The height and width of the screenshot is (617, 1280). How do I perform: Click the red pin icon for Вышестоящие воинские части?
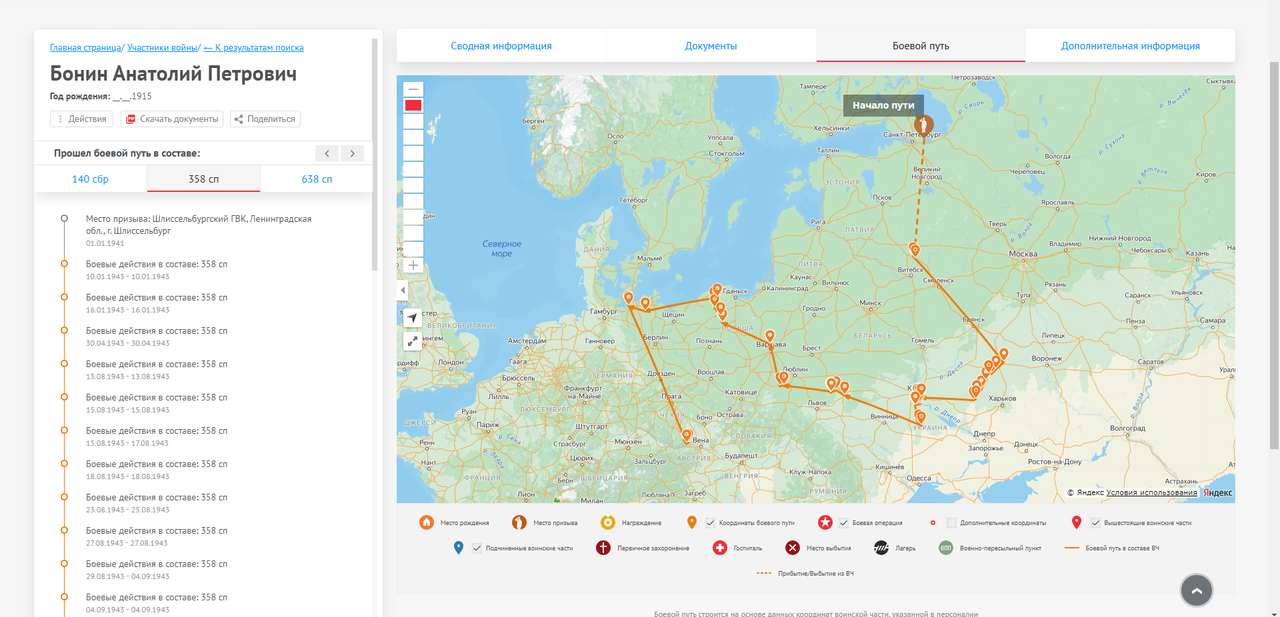click(1076, 522)
